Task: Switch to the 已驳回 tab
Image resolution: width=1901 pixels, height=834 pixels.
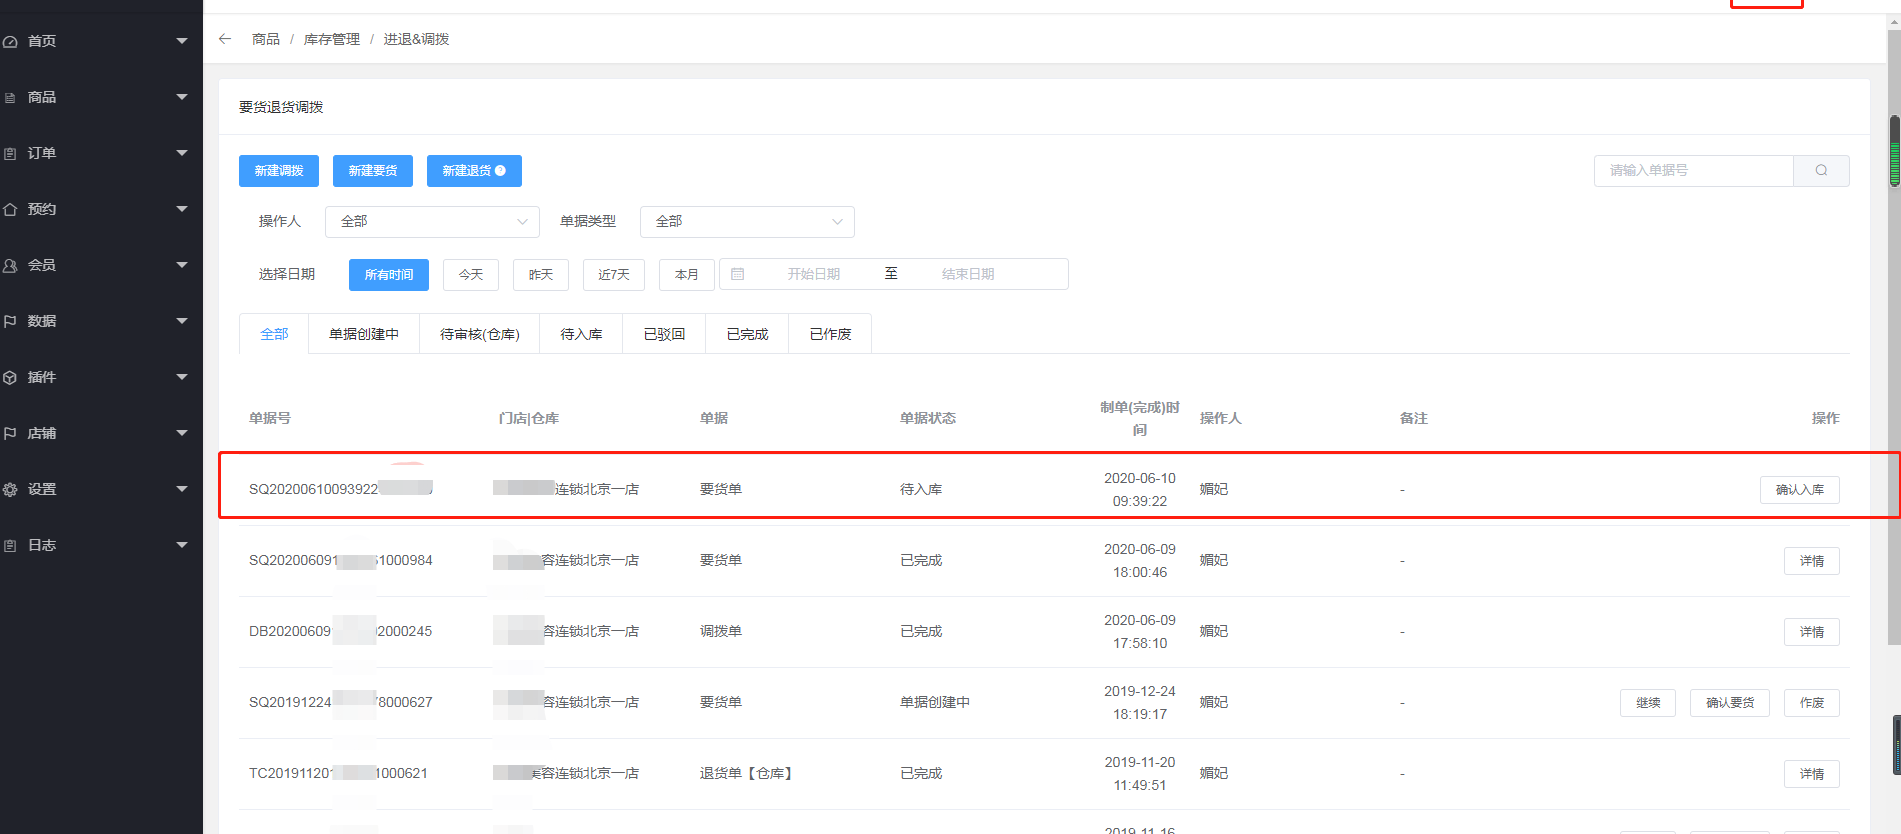Action: (x=664, y=334)
